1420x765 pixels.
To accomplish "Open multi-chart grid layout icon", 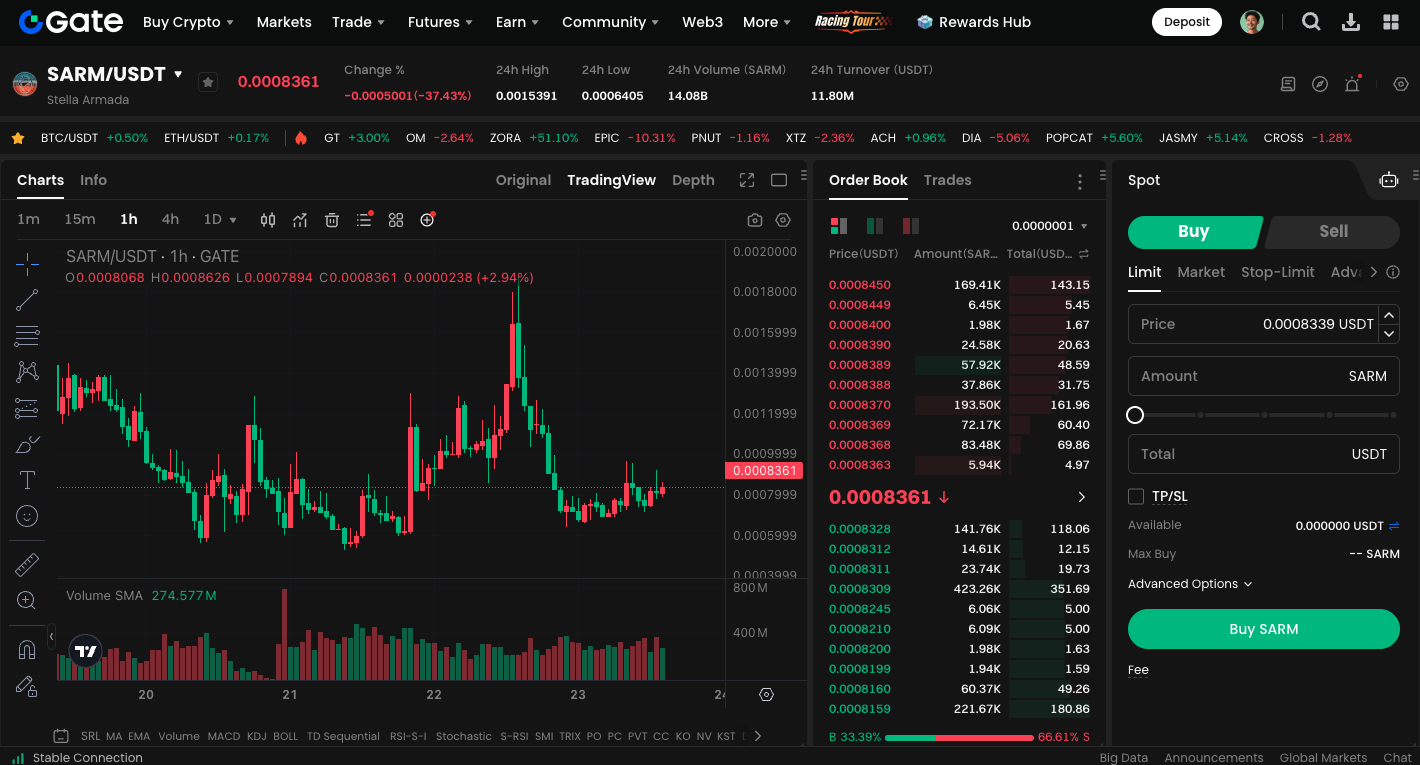I will coord(396,220).
